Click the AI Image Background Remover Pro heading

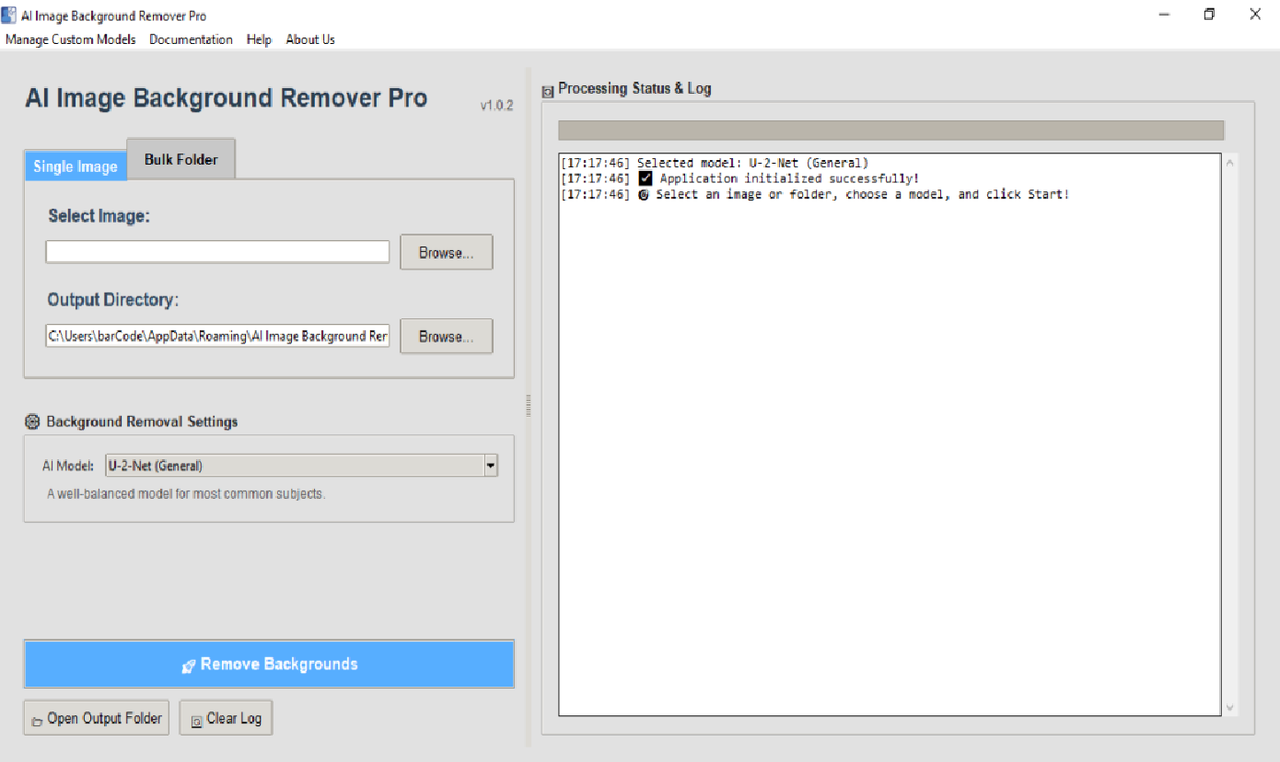click(226, 98)
